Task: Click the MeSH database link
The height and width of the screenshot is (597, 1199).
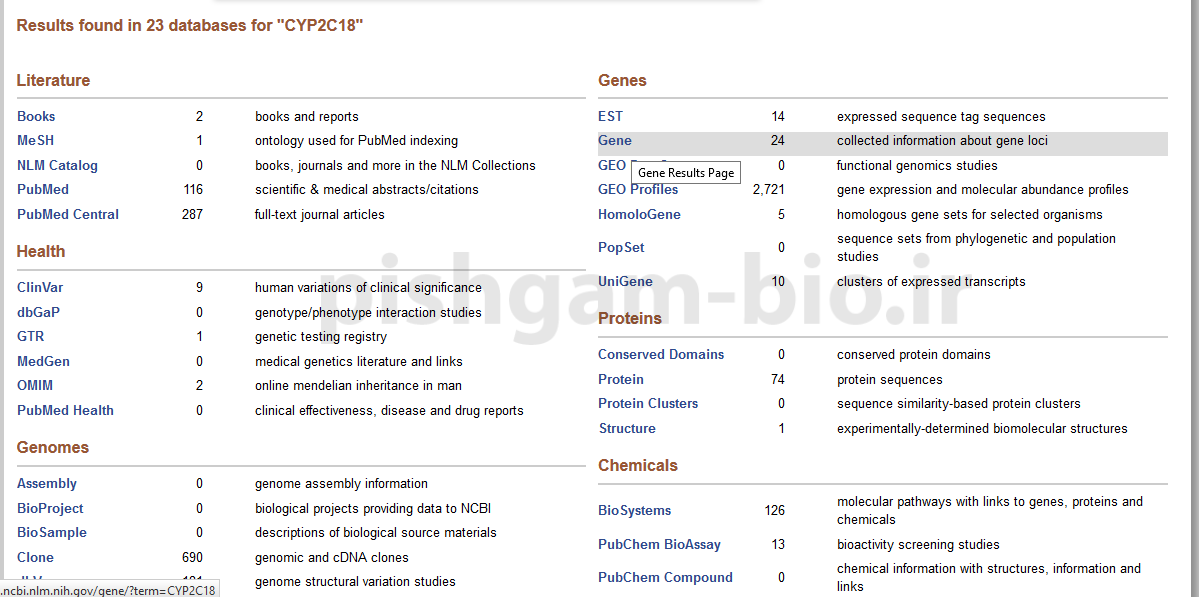Action: coord(35,141)
